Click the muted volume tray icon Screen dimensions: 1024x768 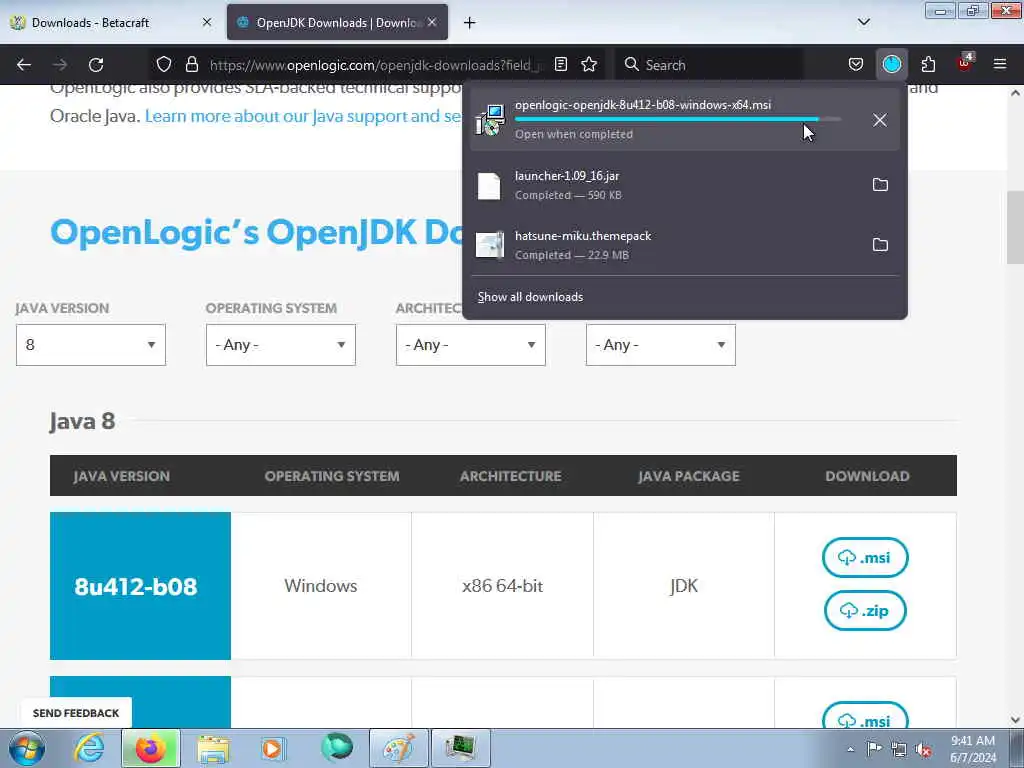click(923, 749)
